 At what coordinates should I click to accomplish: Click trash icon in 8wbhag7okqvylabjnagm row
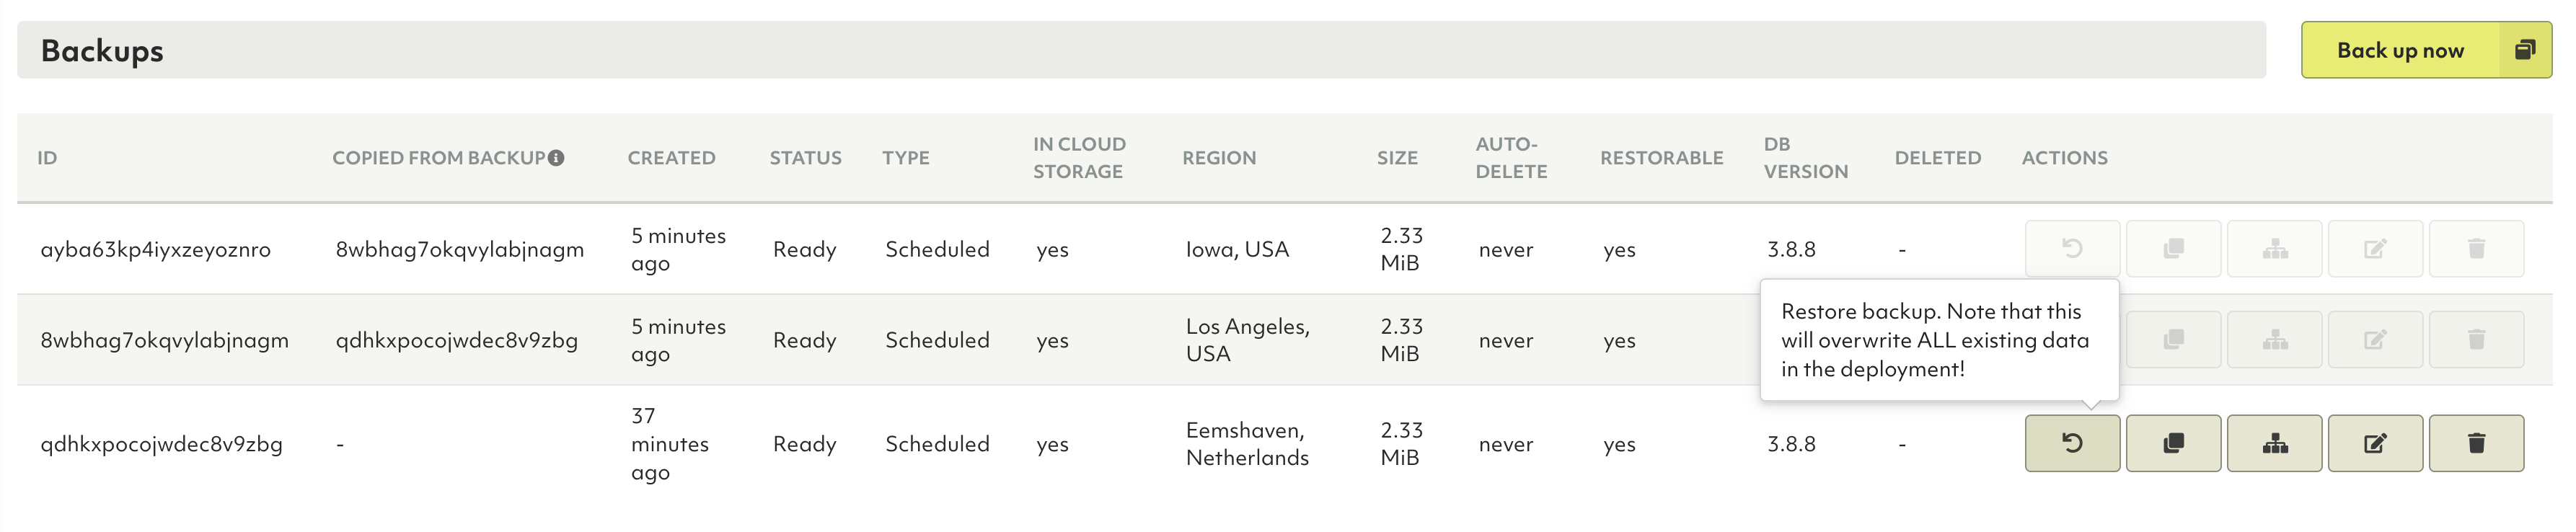click(x=2476, y=339)
